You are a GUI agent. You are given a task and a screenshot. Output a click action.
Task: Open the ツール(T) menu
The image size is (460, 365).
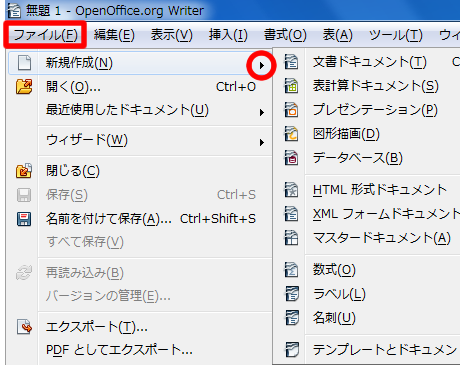(x=396, y=35)
